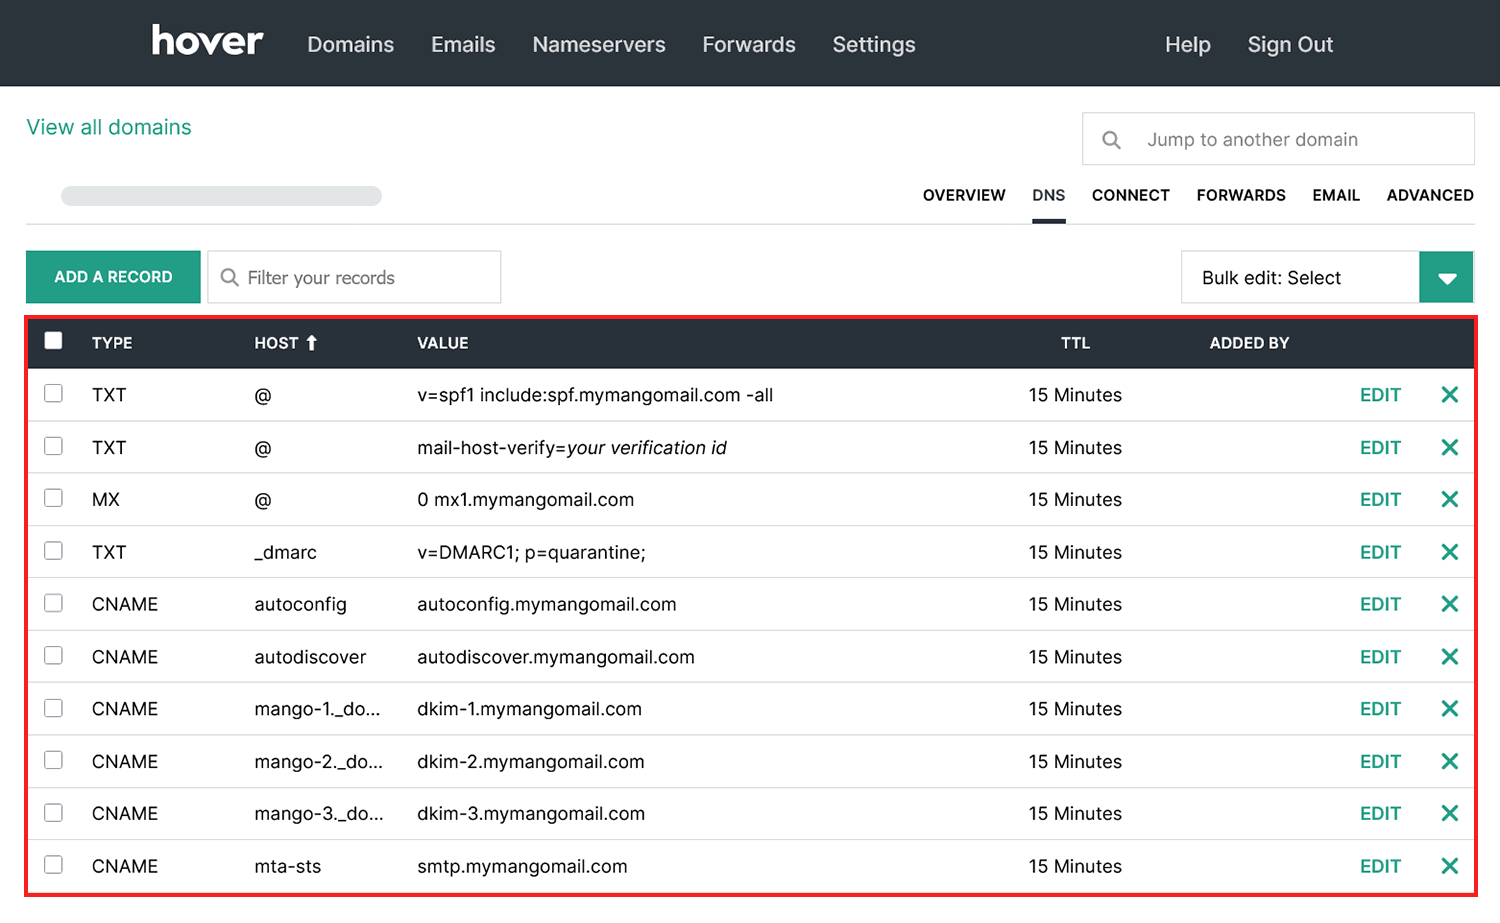
Task: Edit the _dmarc record
Action: click(1380, 552)
